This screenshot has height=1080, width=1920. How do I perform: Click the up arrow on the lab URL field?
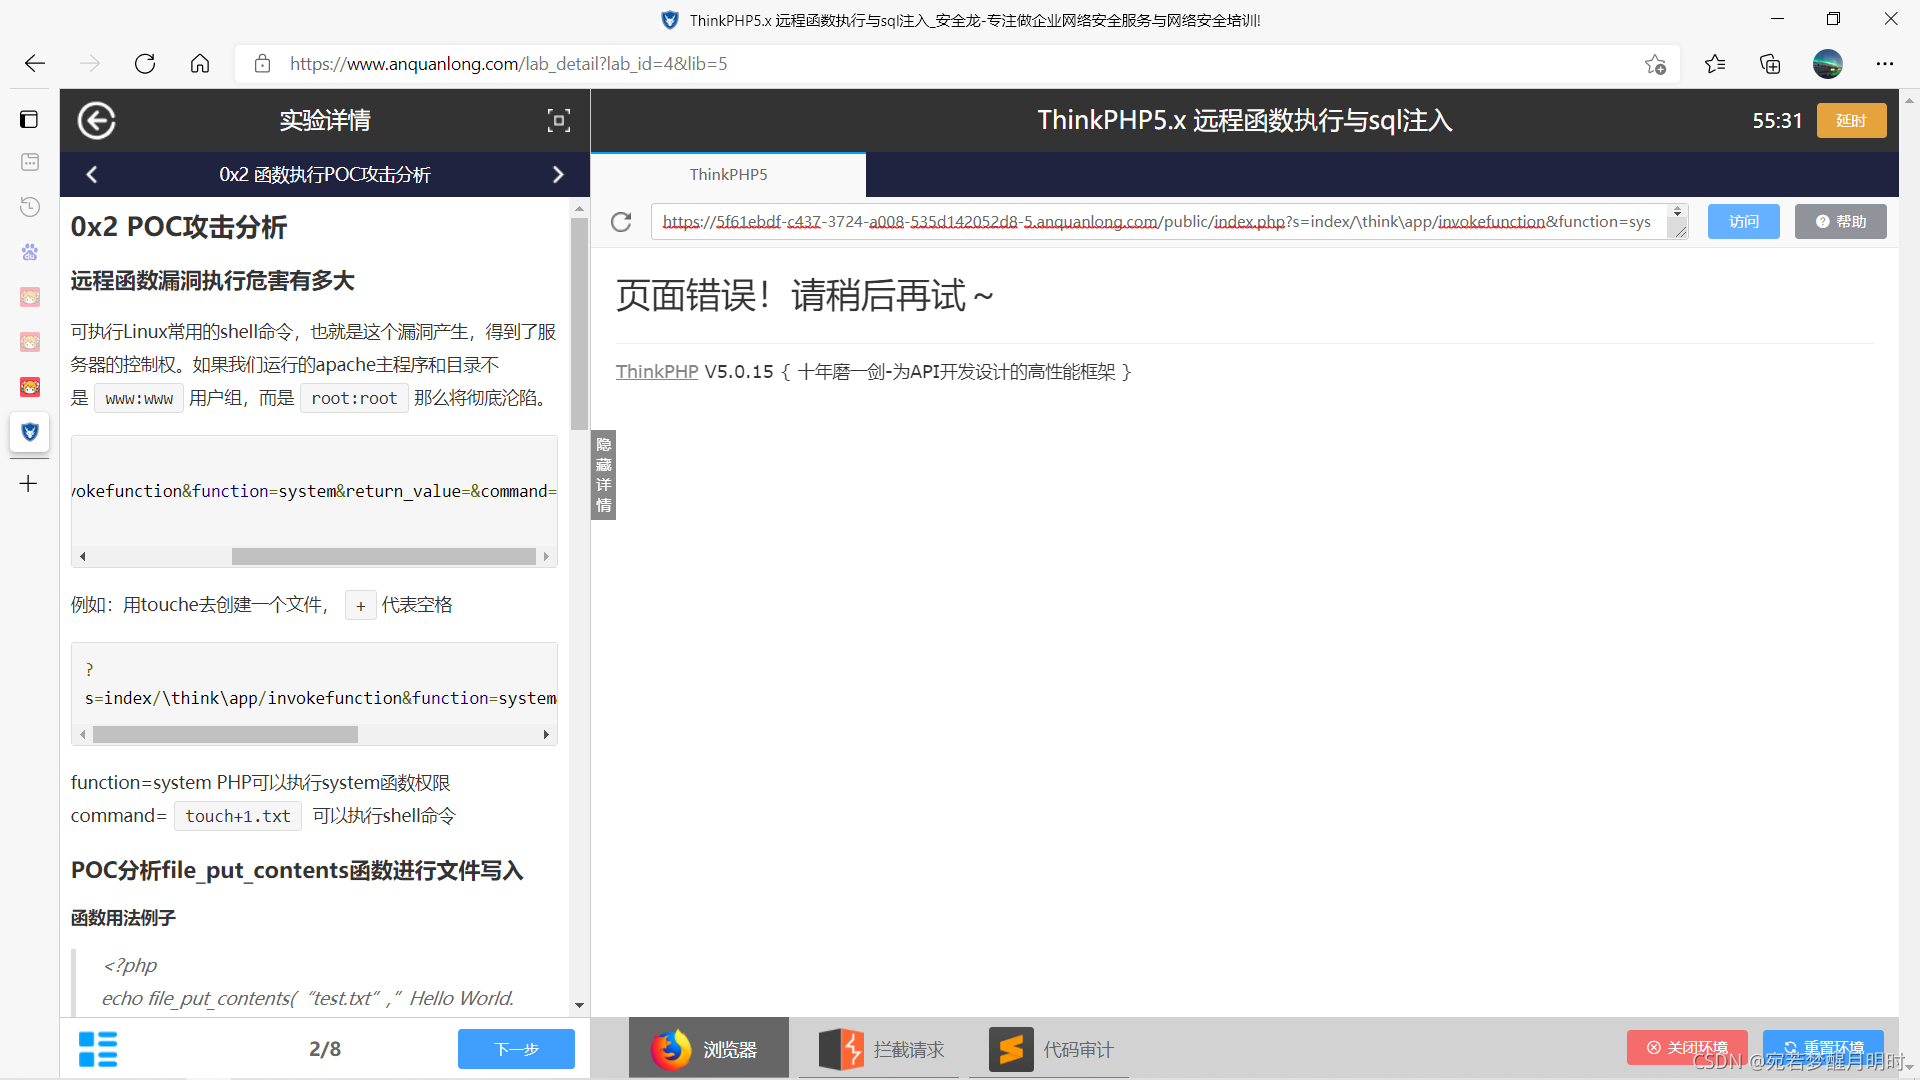(x=1678, y=212)
